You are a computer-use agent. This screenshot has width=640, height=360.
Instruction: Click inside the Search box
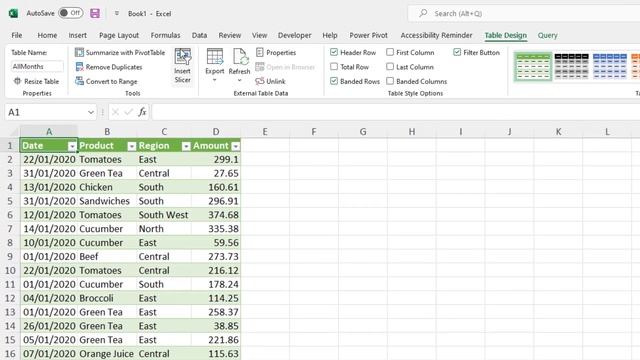pos(524,13)
